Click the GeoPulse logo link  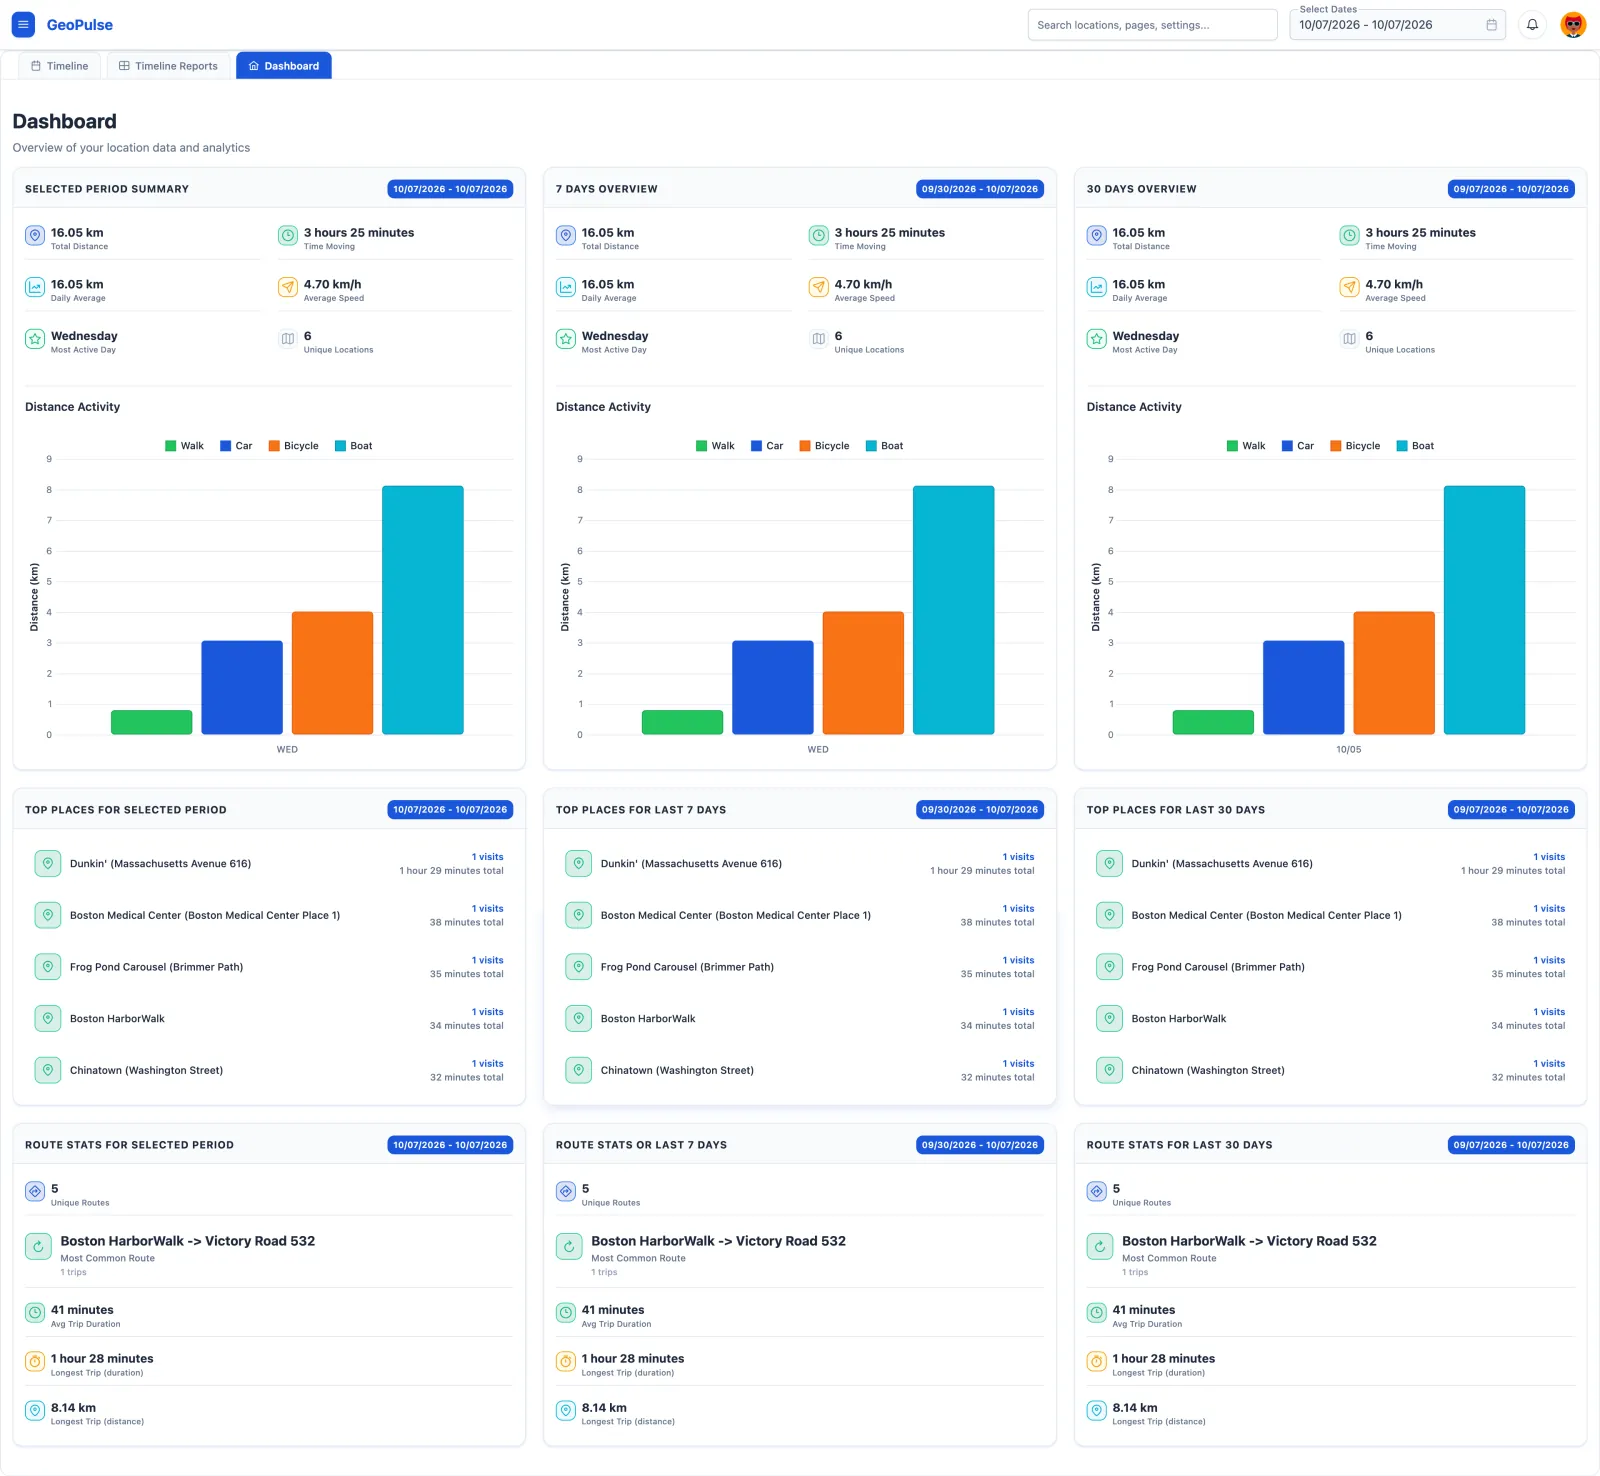coord(80,25)
